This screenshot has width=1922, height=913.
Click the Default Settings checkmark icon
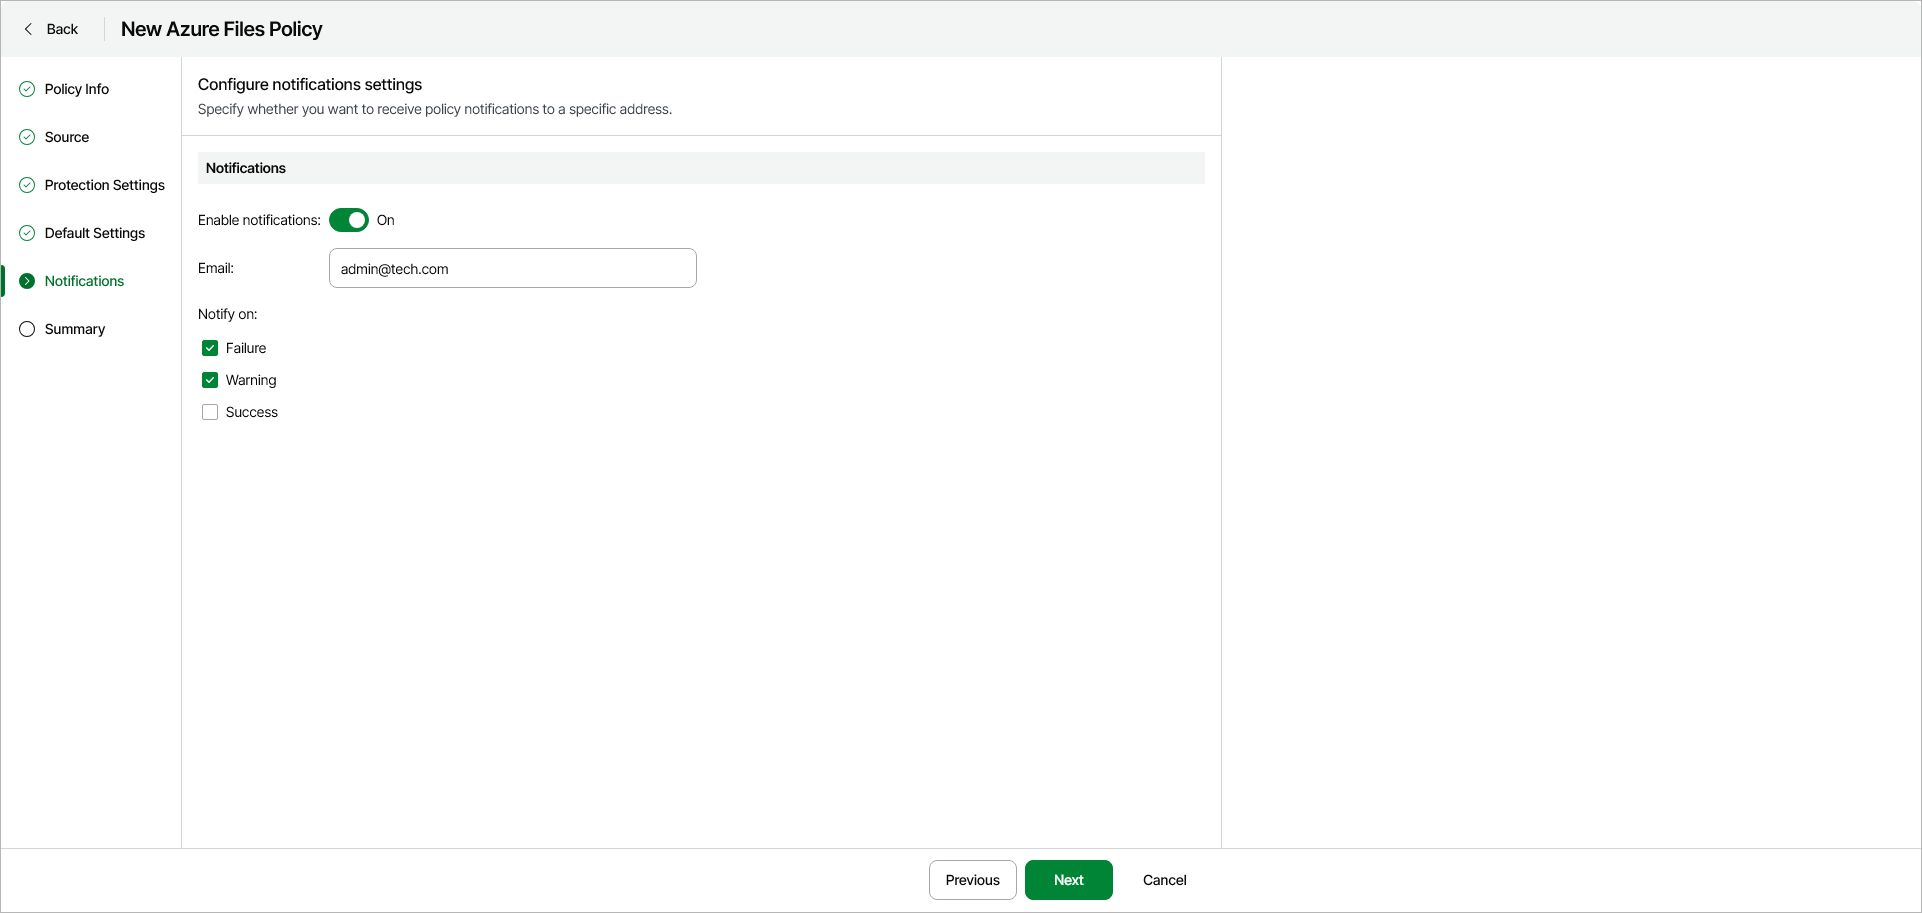(x=27, y=233)
